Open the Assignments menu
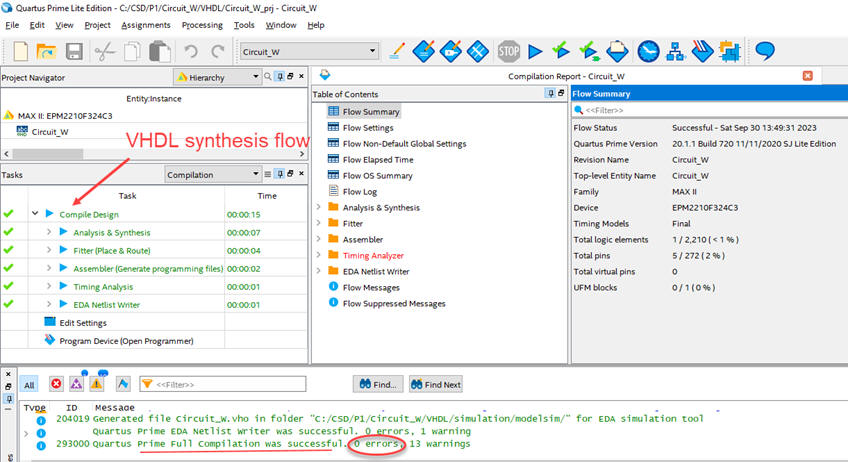This screenshot has height=462, width=848. point(145,25)
